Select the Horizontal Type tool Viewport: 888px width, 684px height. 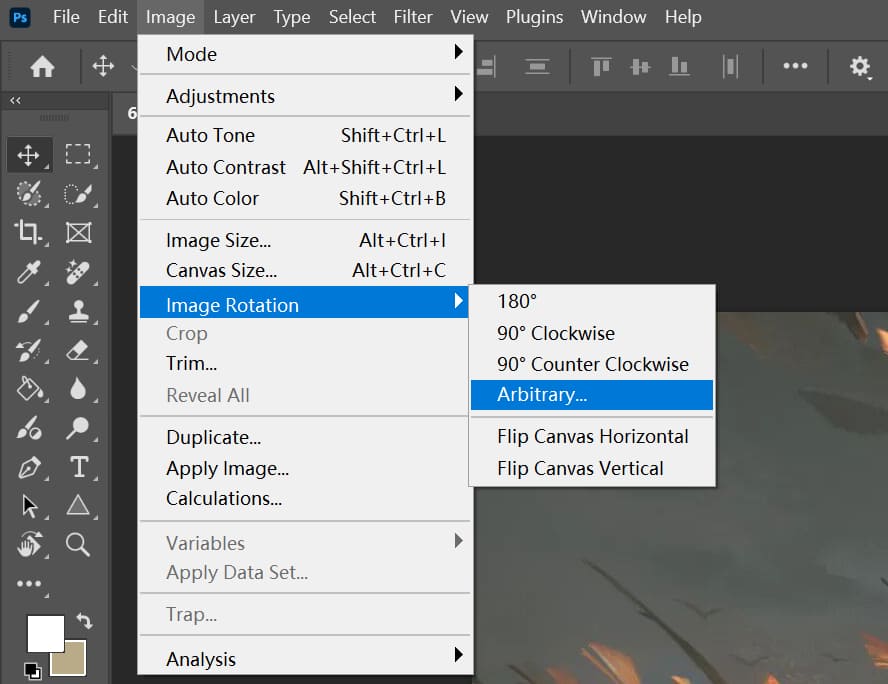(79, 467)
